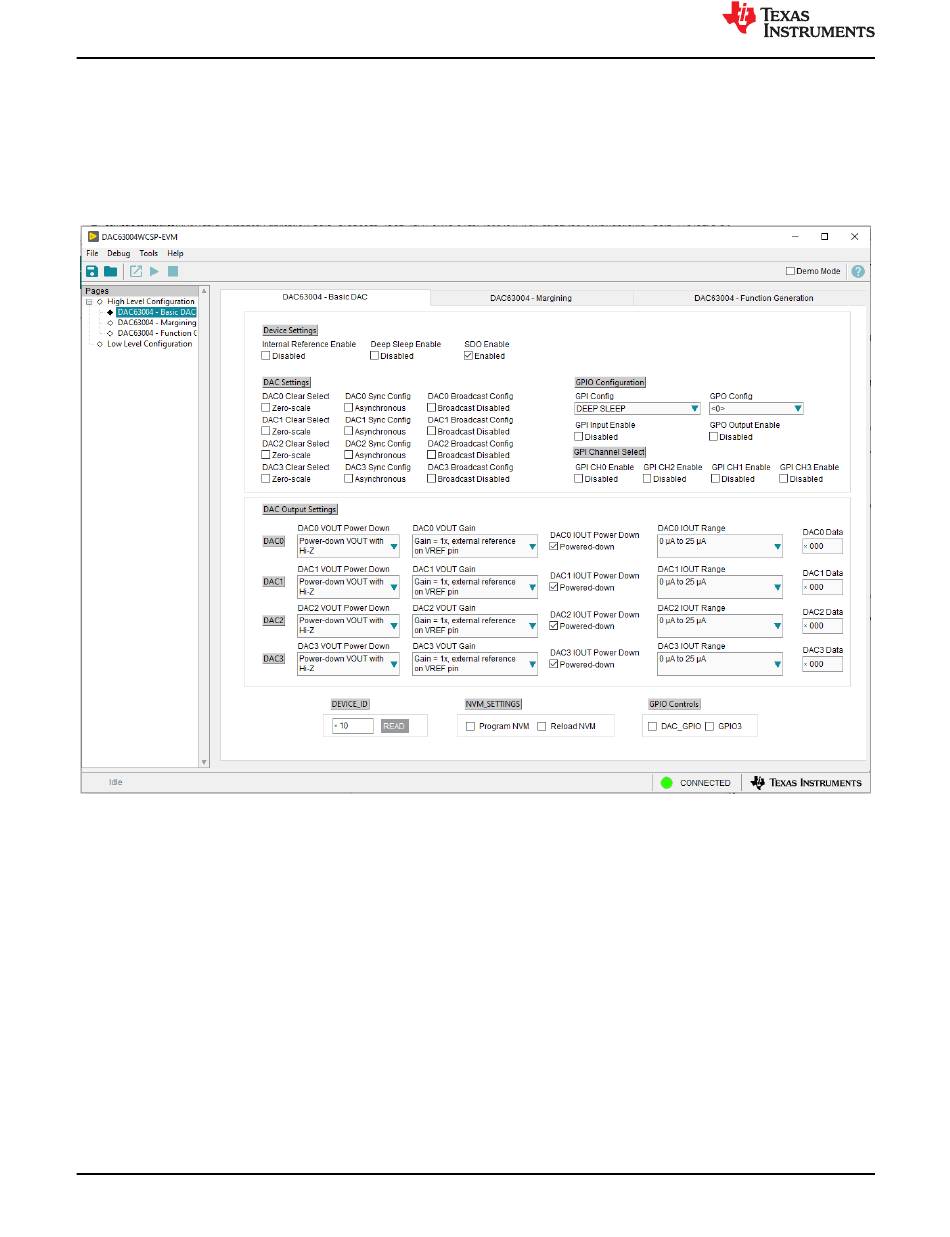Image resolution: width=950 pixels, height=1237 pixels.
Task: Click the DAC2 Data input field
Action: click(x=822, y=626)
